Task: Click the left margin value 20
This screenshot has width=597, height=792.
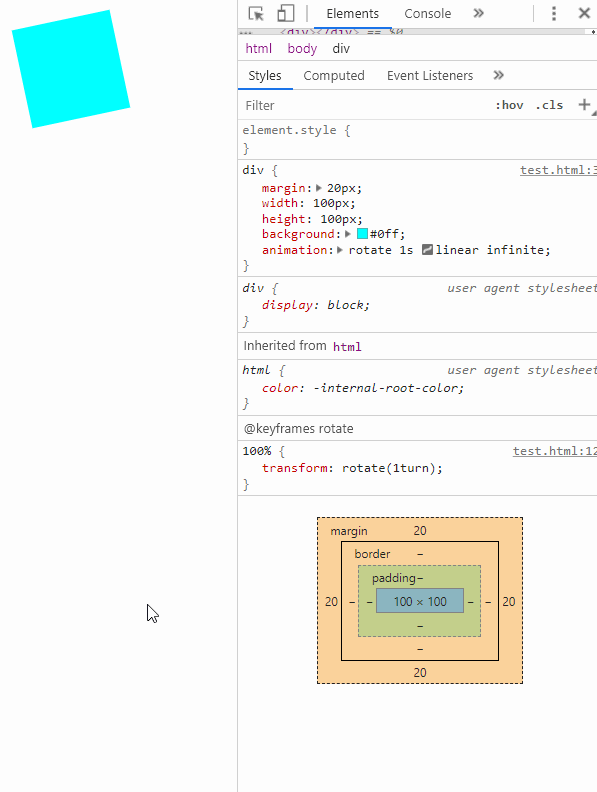Action: tap(331, 602)
